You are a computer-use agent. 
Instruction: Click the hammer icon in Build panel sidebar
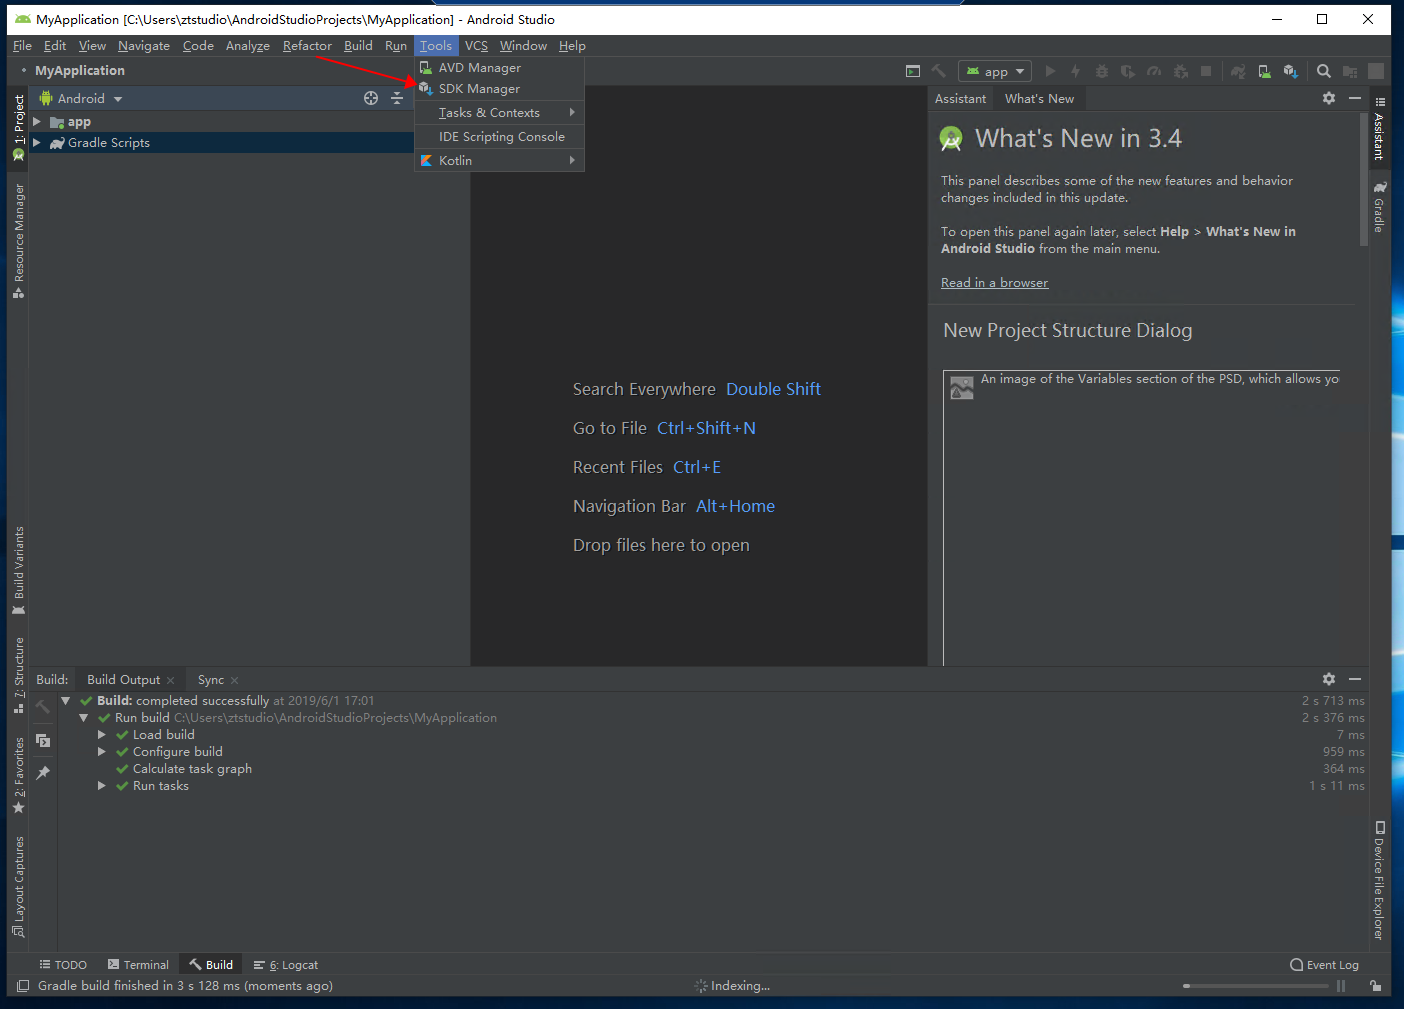(x=43, y=707)
